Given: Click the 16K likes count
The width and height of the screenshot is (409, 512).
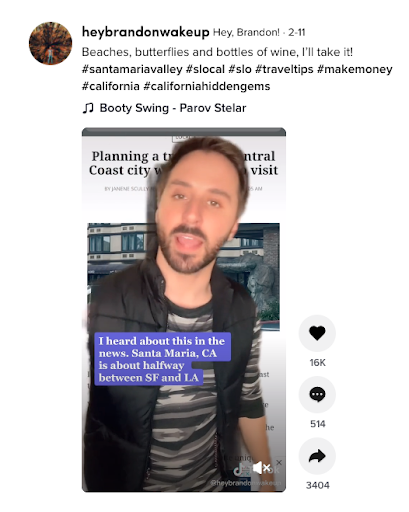Looking at the screenshot, I should 317,363.
